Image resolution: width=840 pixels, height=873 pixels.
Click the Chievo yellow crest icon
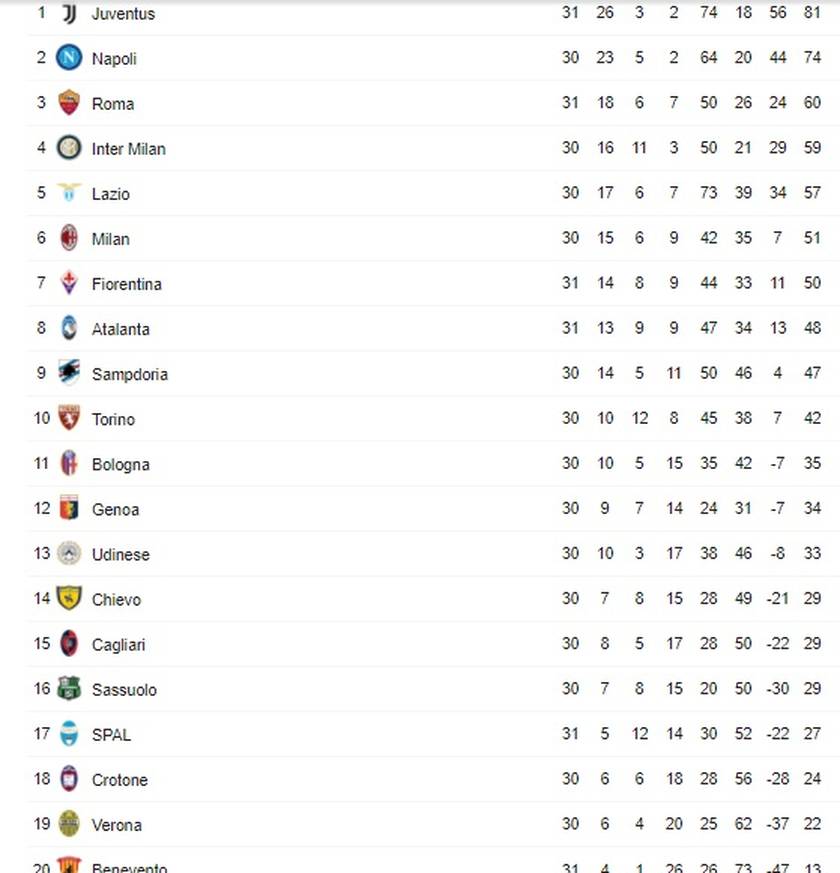click(x=69, y=599)
